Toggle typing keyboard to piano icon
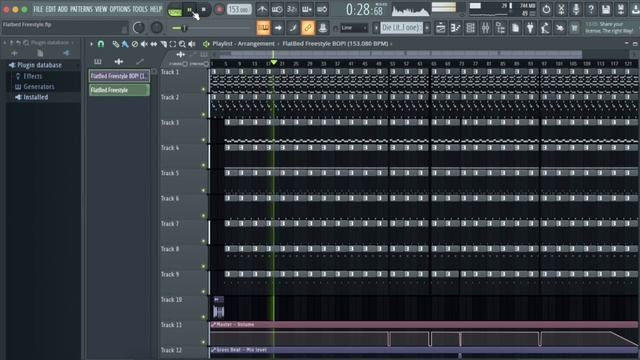Viewport: 640px width, 360px height. pos(263,28)
